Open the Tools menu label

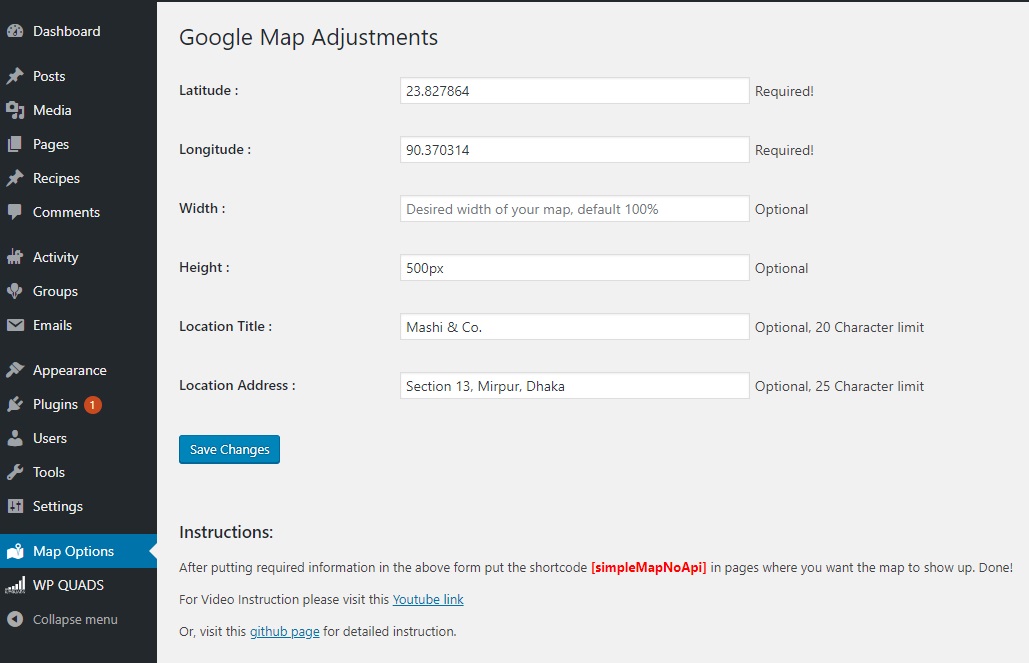pos(49,472)
